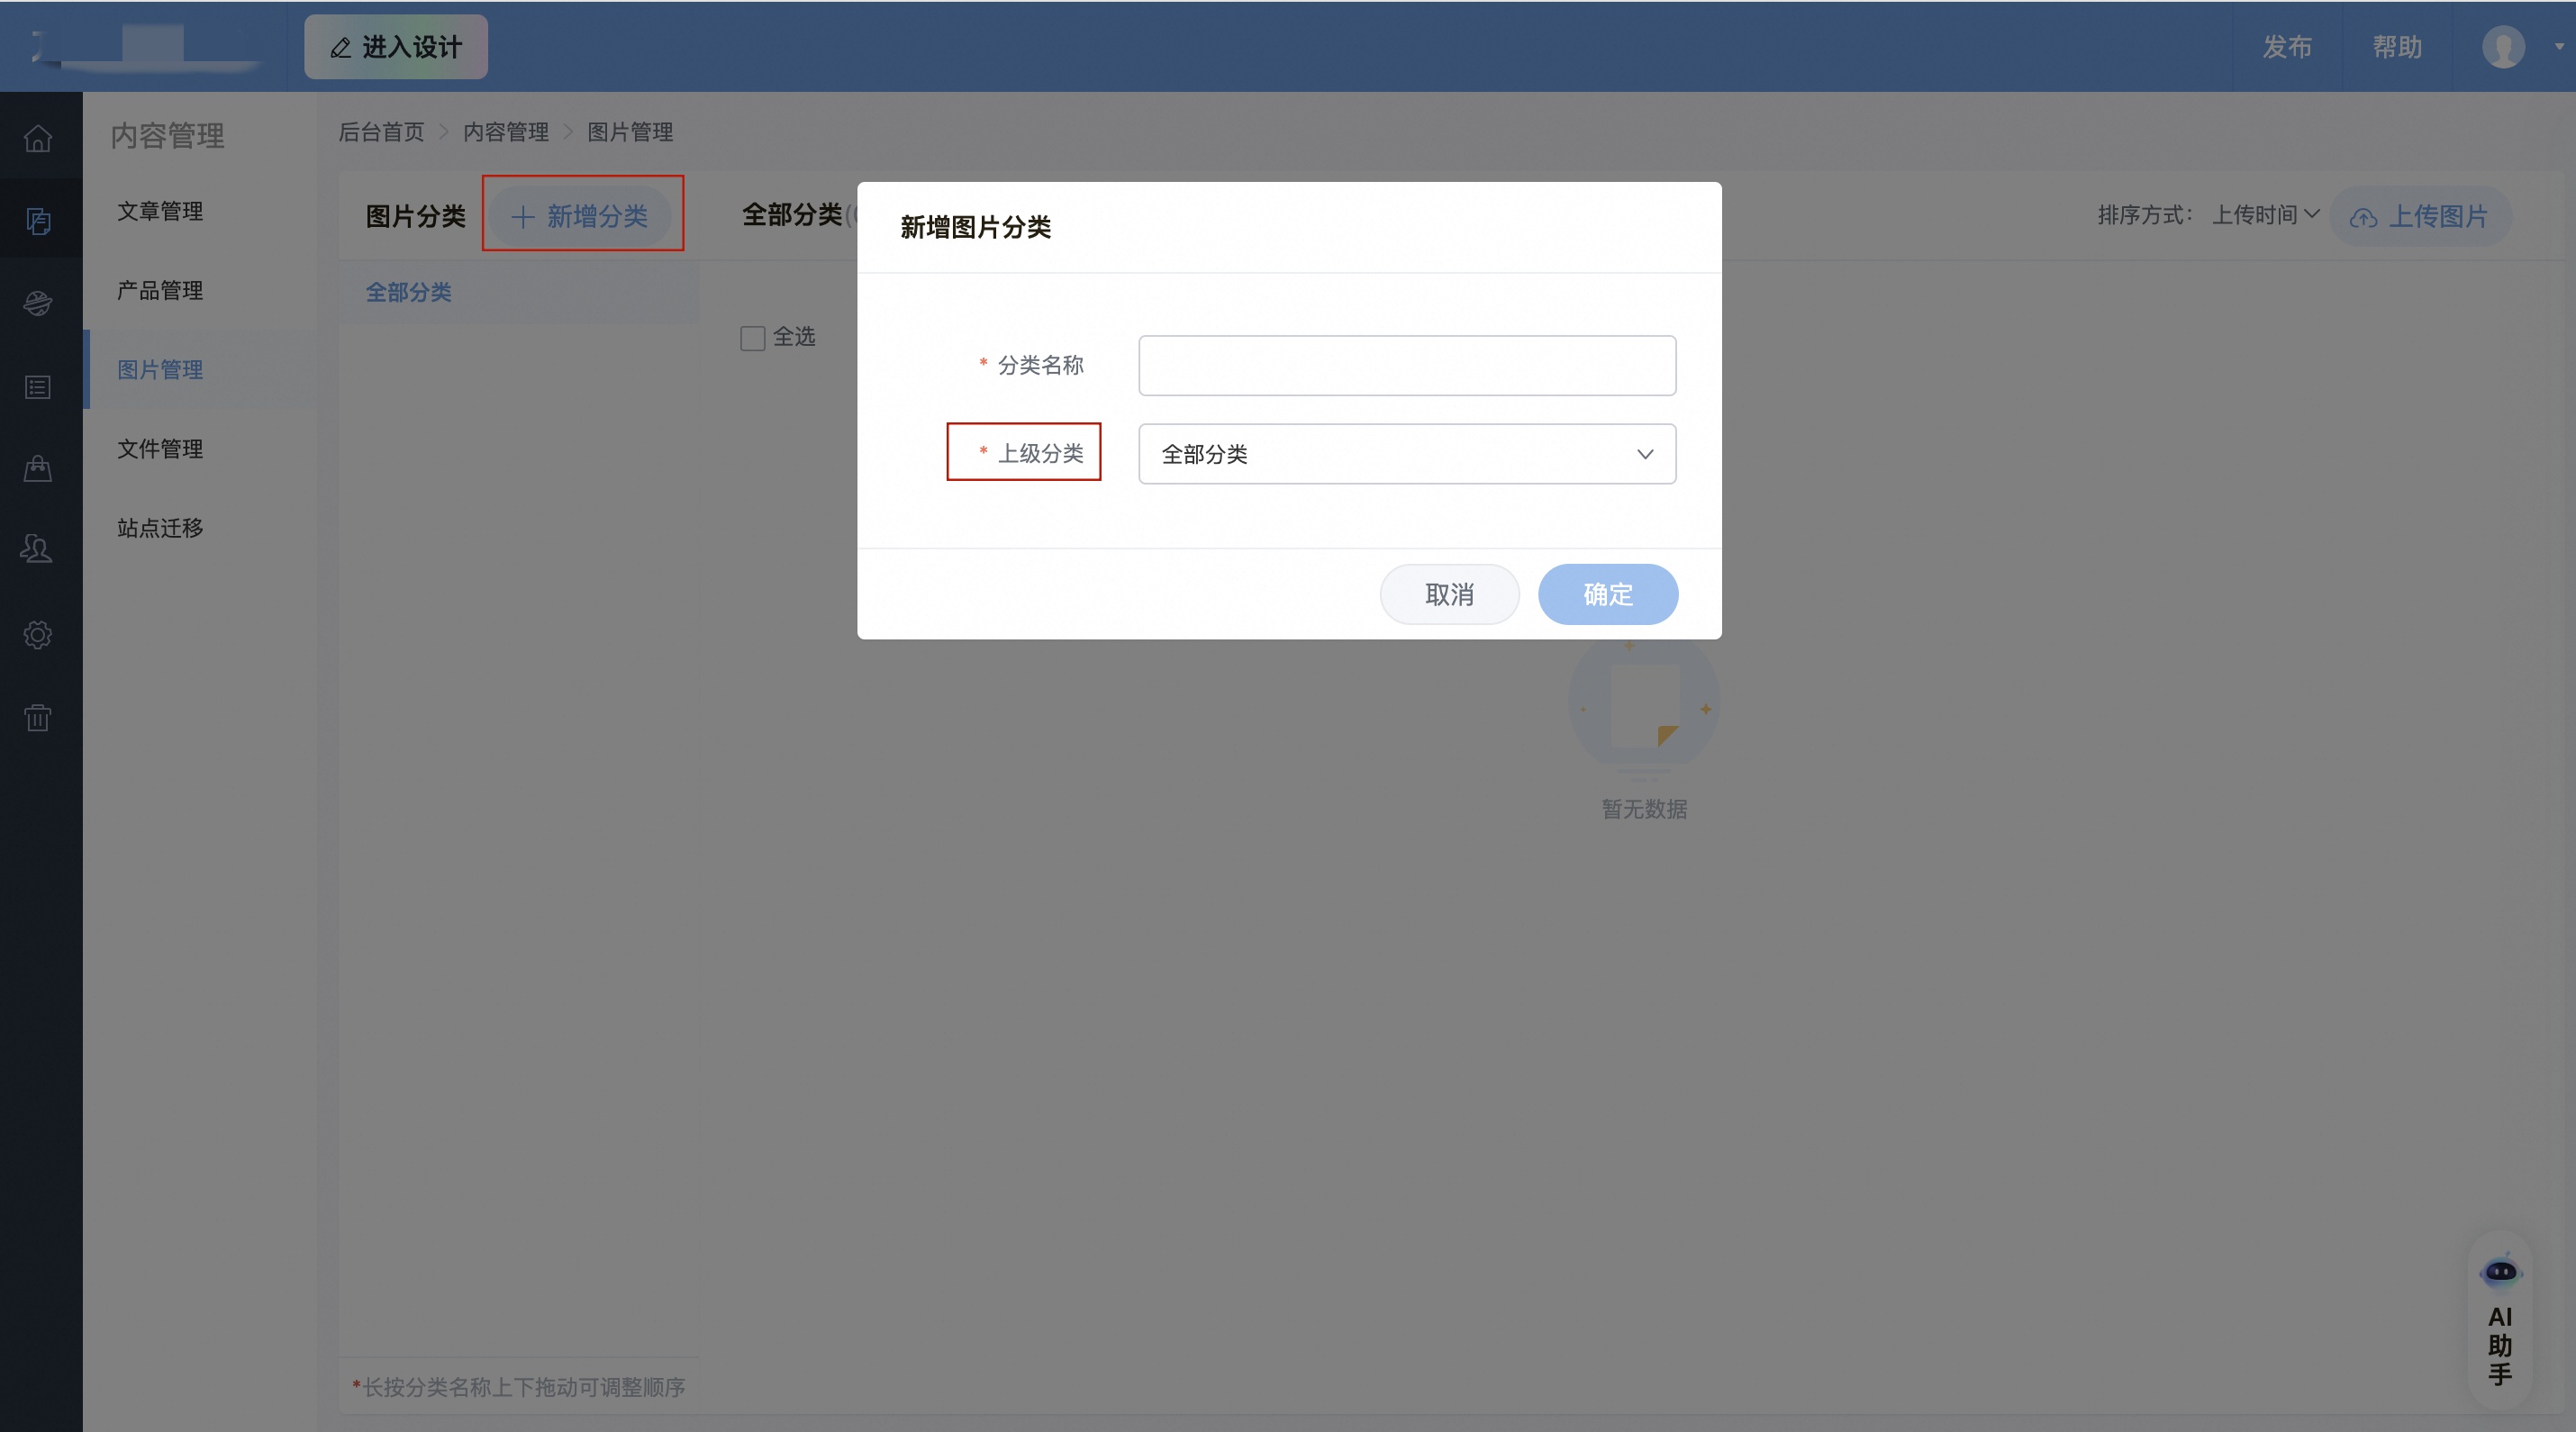Select 文件管理 from the sidebar menu
2576x1432 pixels.
[160, 448]
